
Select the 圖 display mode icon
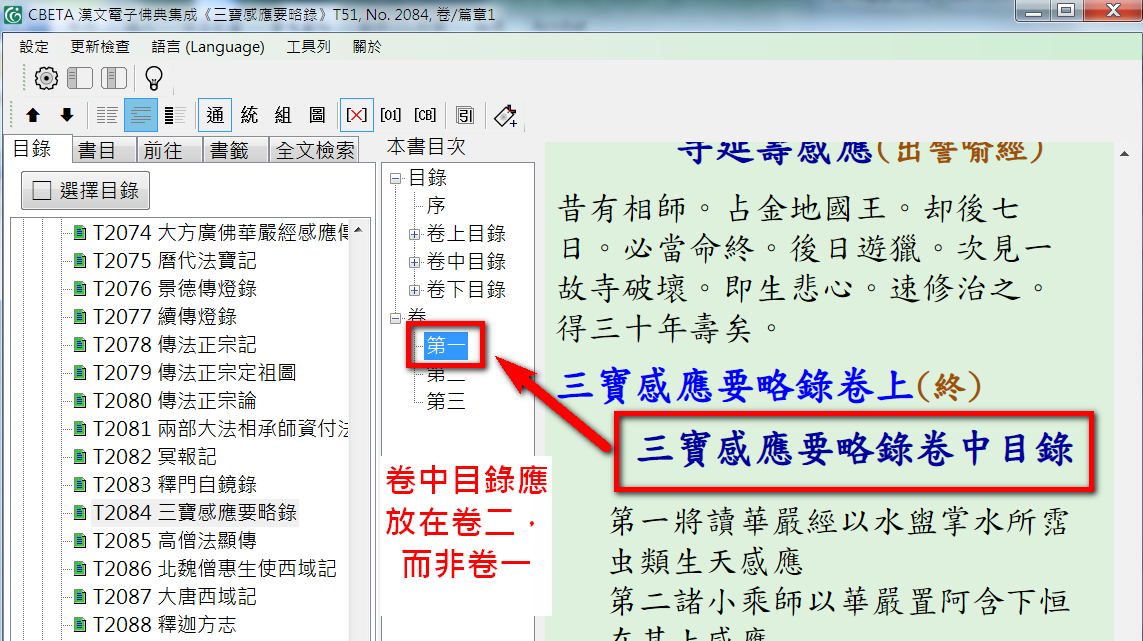click(x=316, y=115)
